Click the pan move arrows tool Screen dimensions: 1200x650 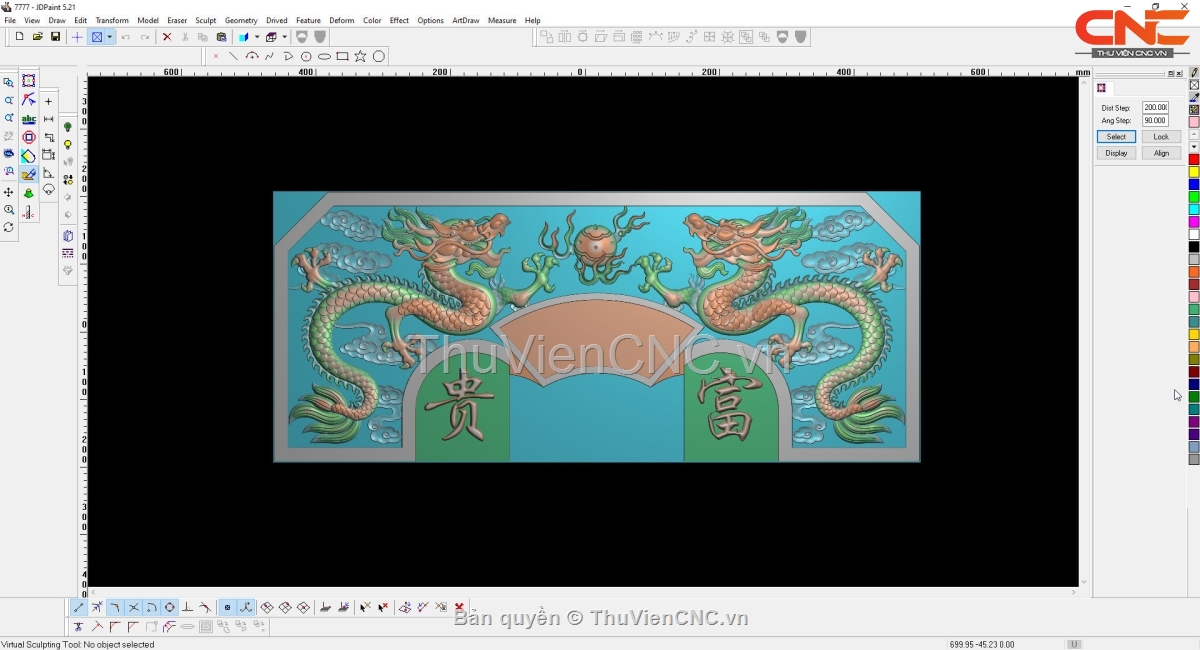[x=9, y=192]
